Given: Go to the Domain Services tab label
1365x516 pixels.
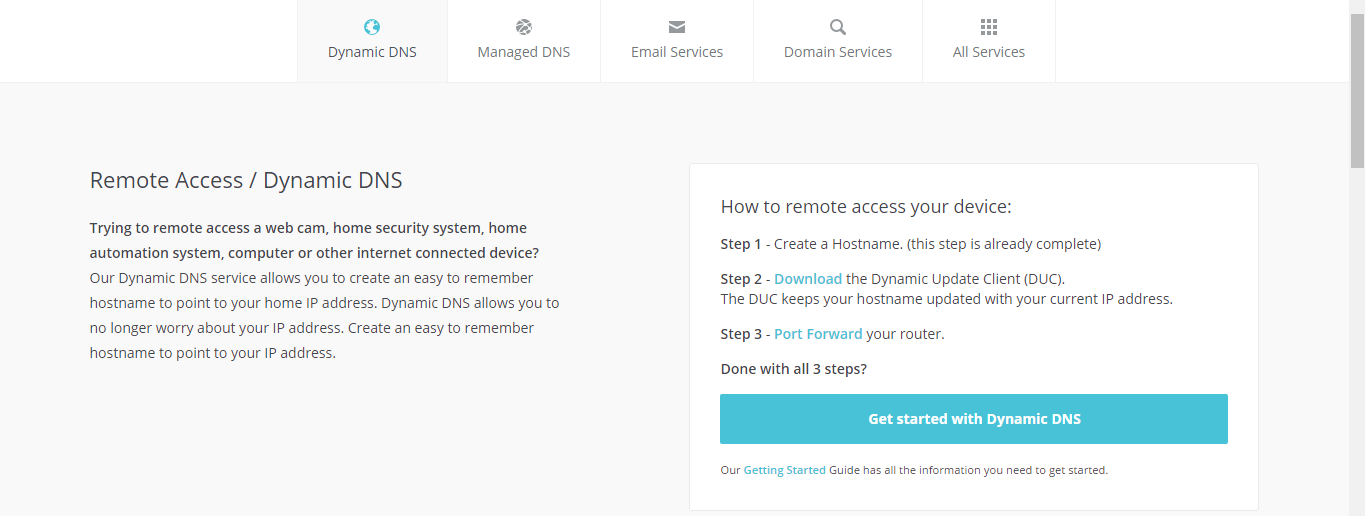Looking at the screenshot, I should pyautogui.click(x=838, y=52).
